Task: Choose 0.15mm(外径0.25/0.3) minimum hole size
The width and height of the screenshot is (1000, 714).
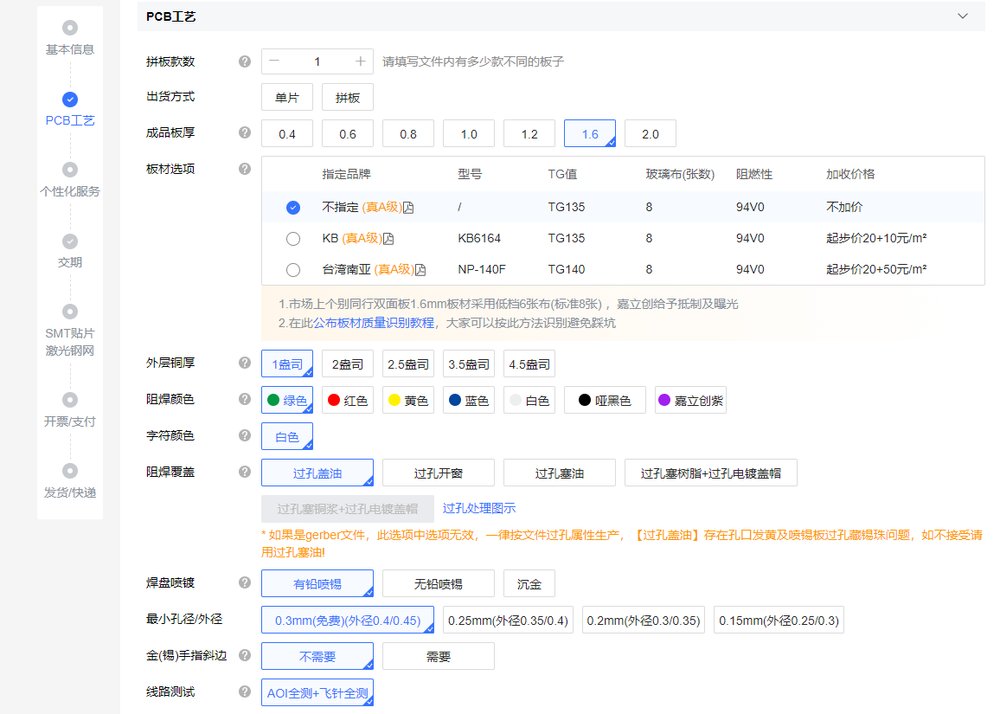Action: [x=779, y=620]
